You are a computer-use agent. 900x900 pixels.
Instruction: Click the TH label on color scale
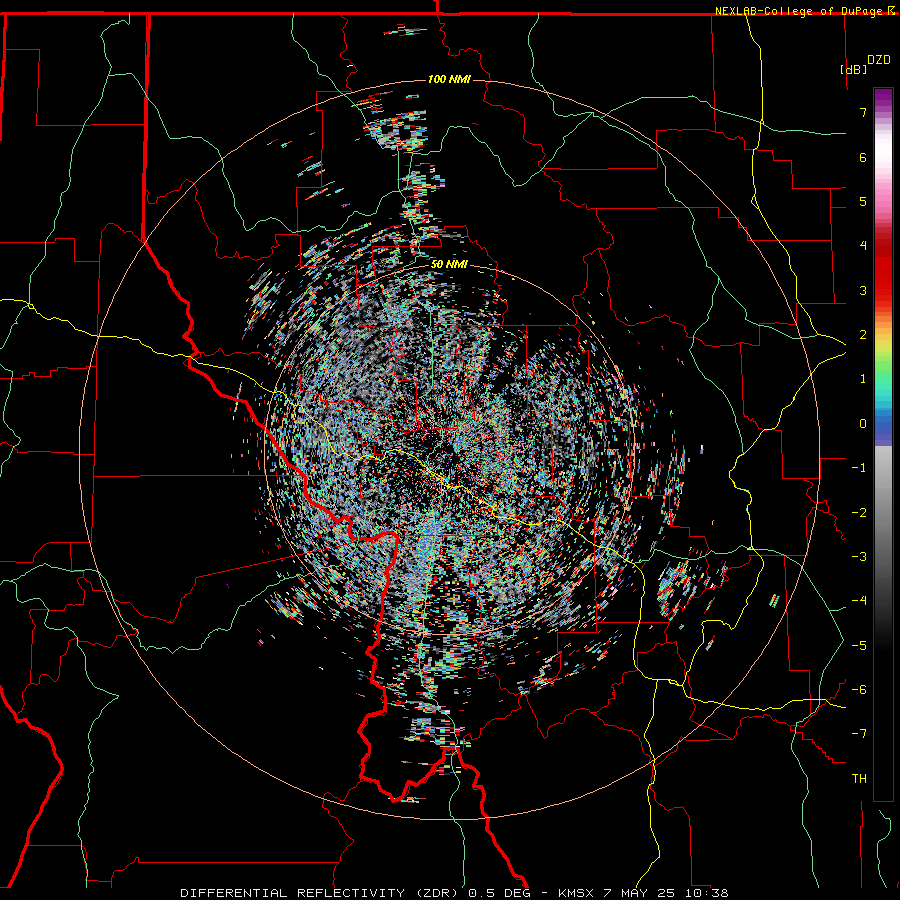click(x=859, y=778)
